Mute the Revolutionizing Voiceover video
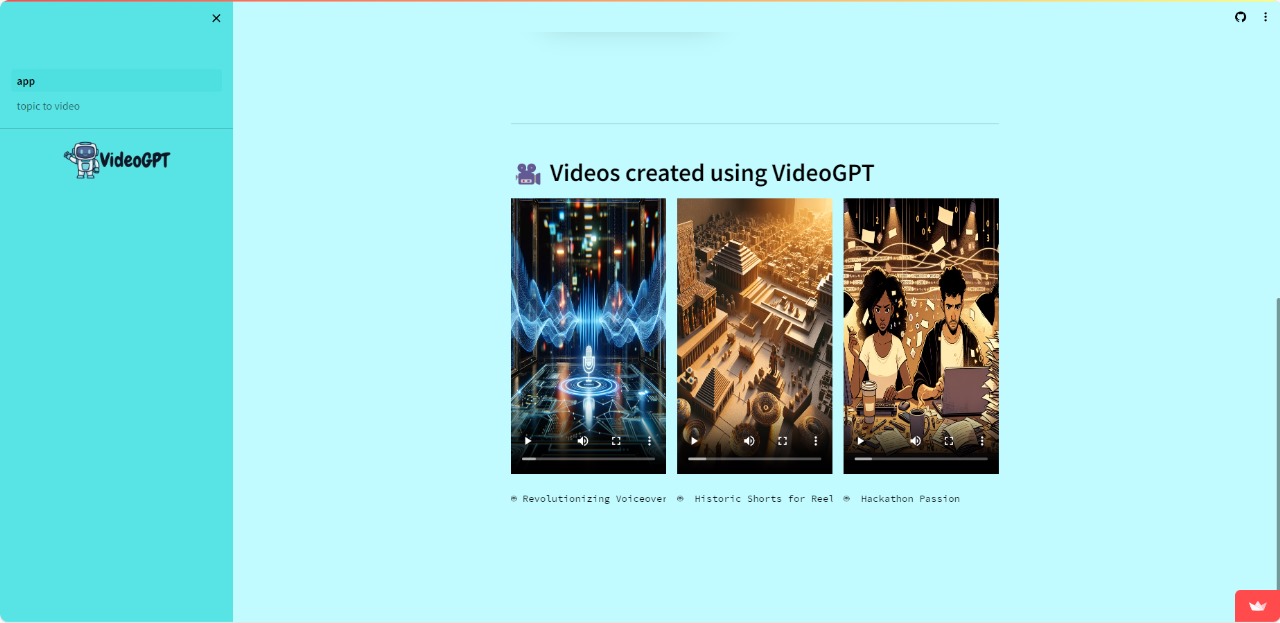This screenshot has width=1280, height=623. pyautogui.click(x=583, y=440)
